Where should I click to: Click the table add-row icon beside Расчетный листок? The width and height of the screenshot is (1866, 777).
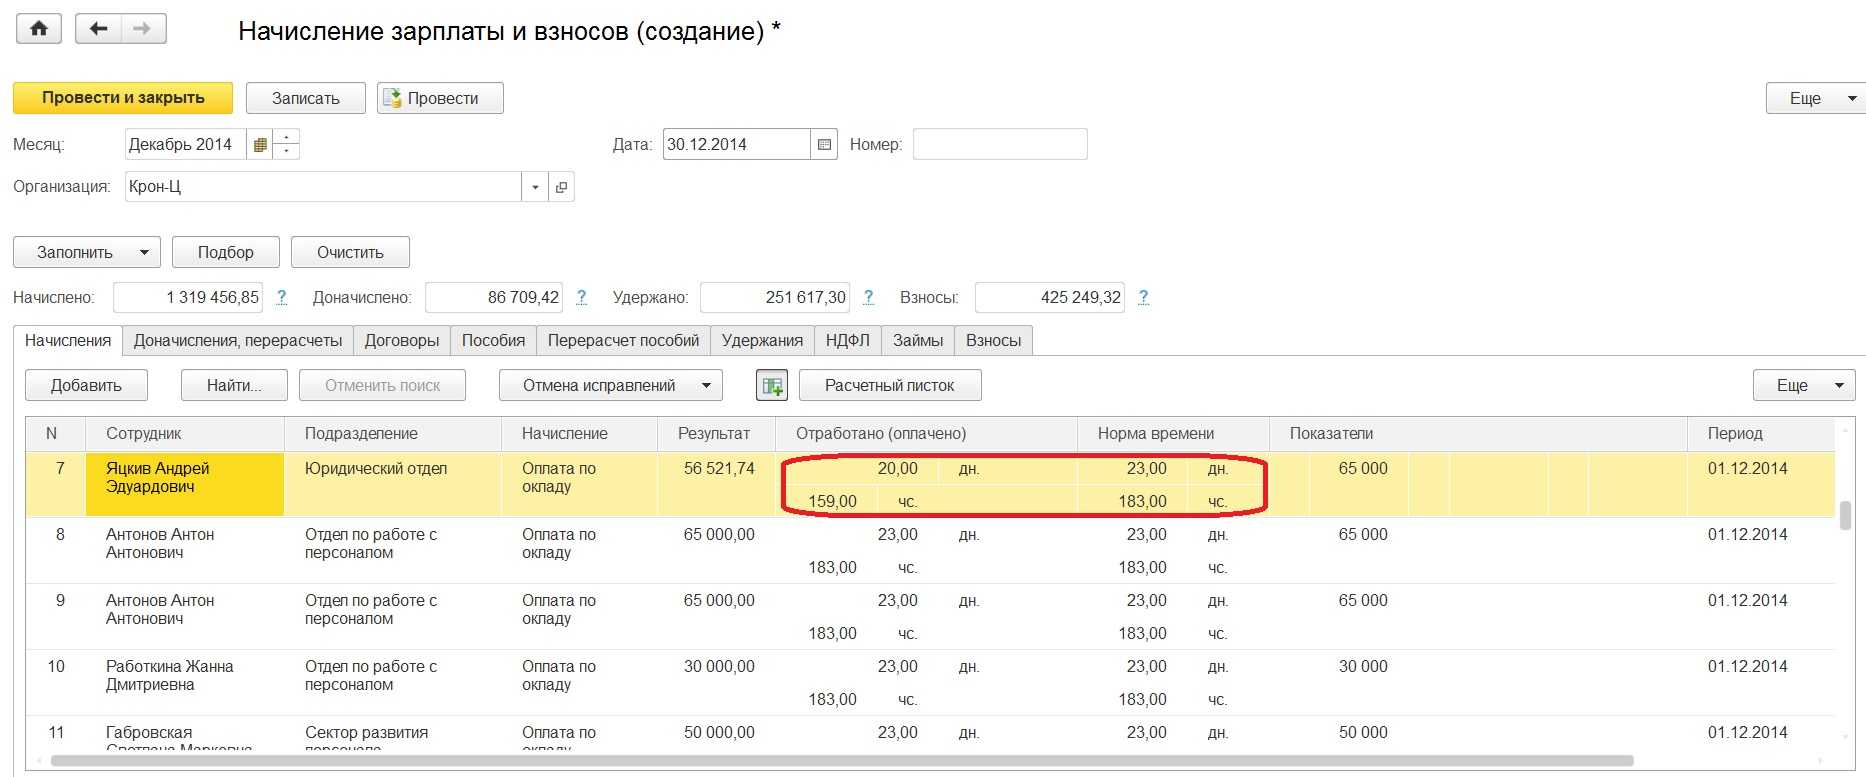click(771, 386)
